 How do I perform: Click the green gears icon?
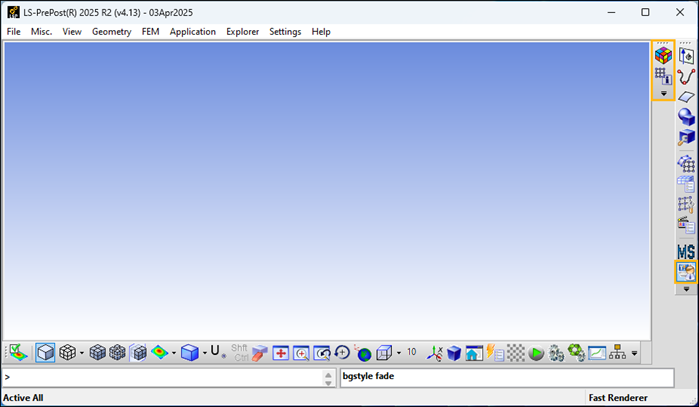pyautogui.click(x=576, y=353)
